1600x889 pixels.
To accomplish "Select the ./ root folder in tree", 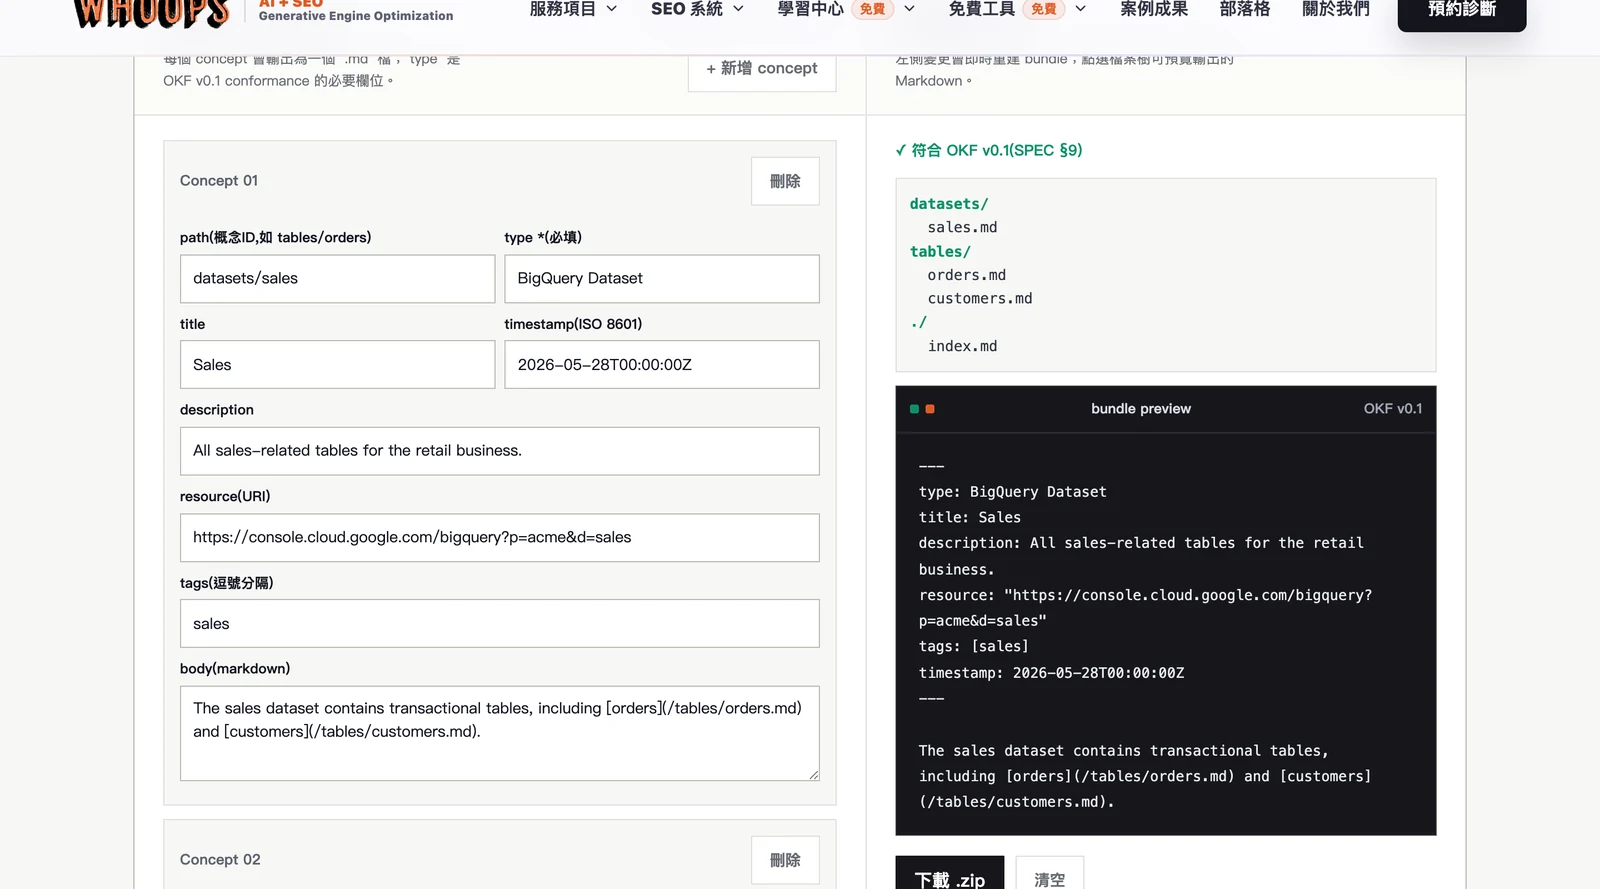I will [919, 322].
